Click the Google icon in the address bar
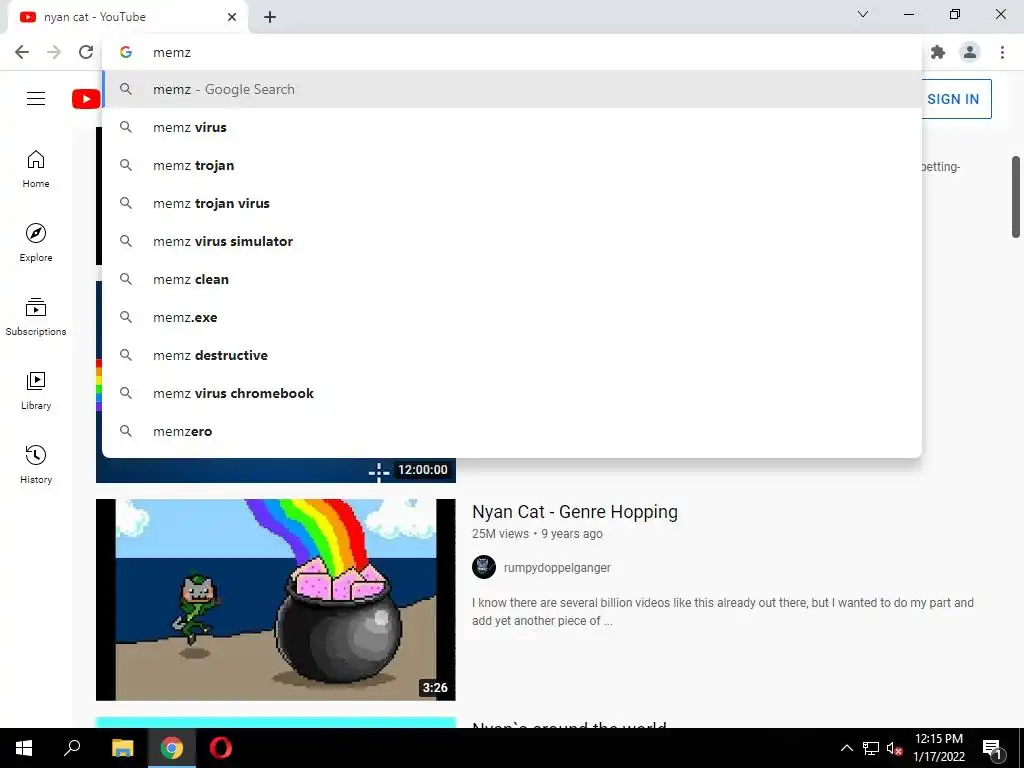Image resolution: width=1024 pixels, height=768 pixels. click(126, 52)
